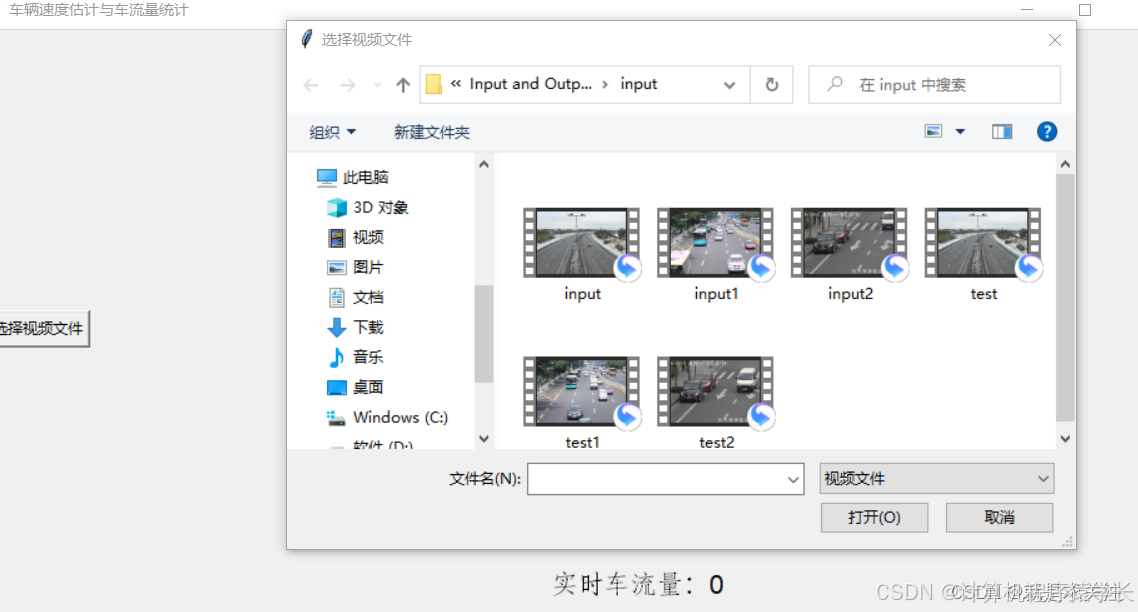Image resolution: width=1138 pixels, height=612 pixels.
Task: Toggle the preview pane icon
Action: click(1001, 131)
